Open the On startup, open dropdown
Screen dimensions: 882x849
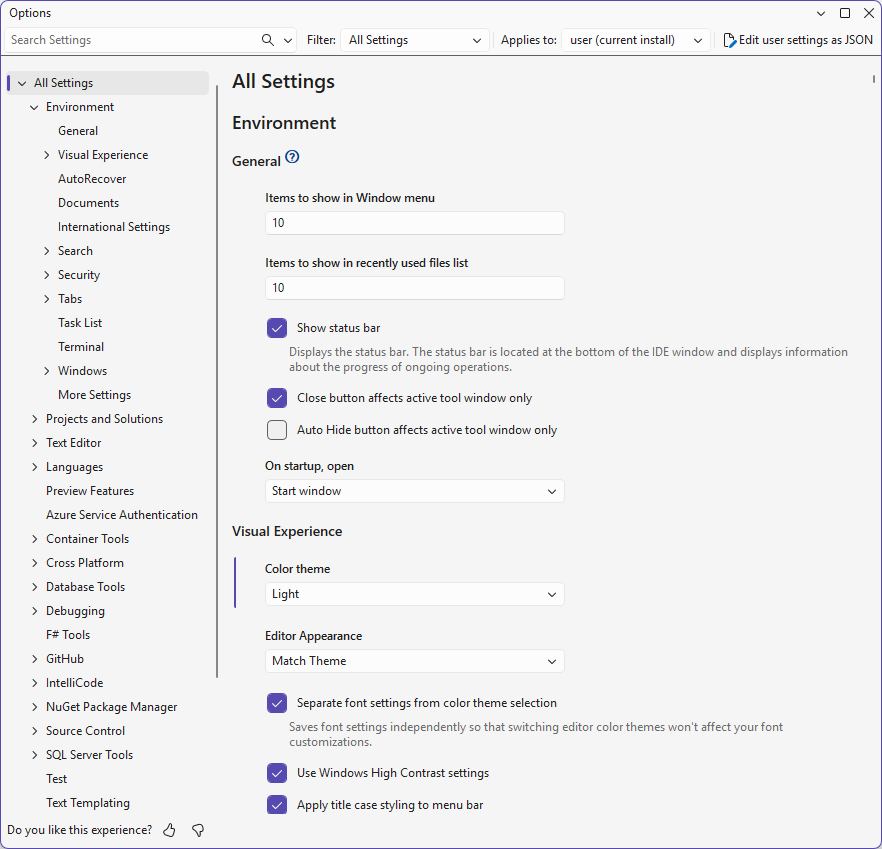point(415,491)
